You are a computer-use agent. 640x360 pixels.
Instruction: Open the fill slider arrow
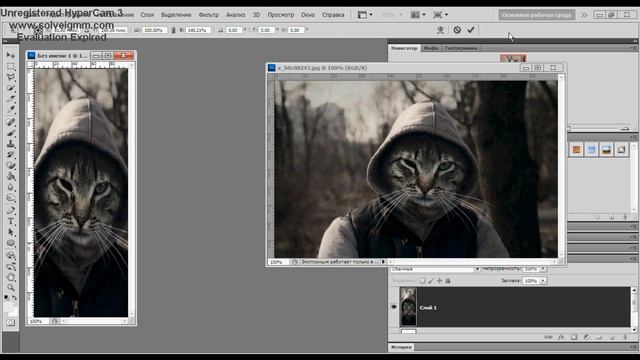(543, 281)
